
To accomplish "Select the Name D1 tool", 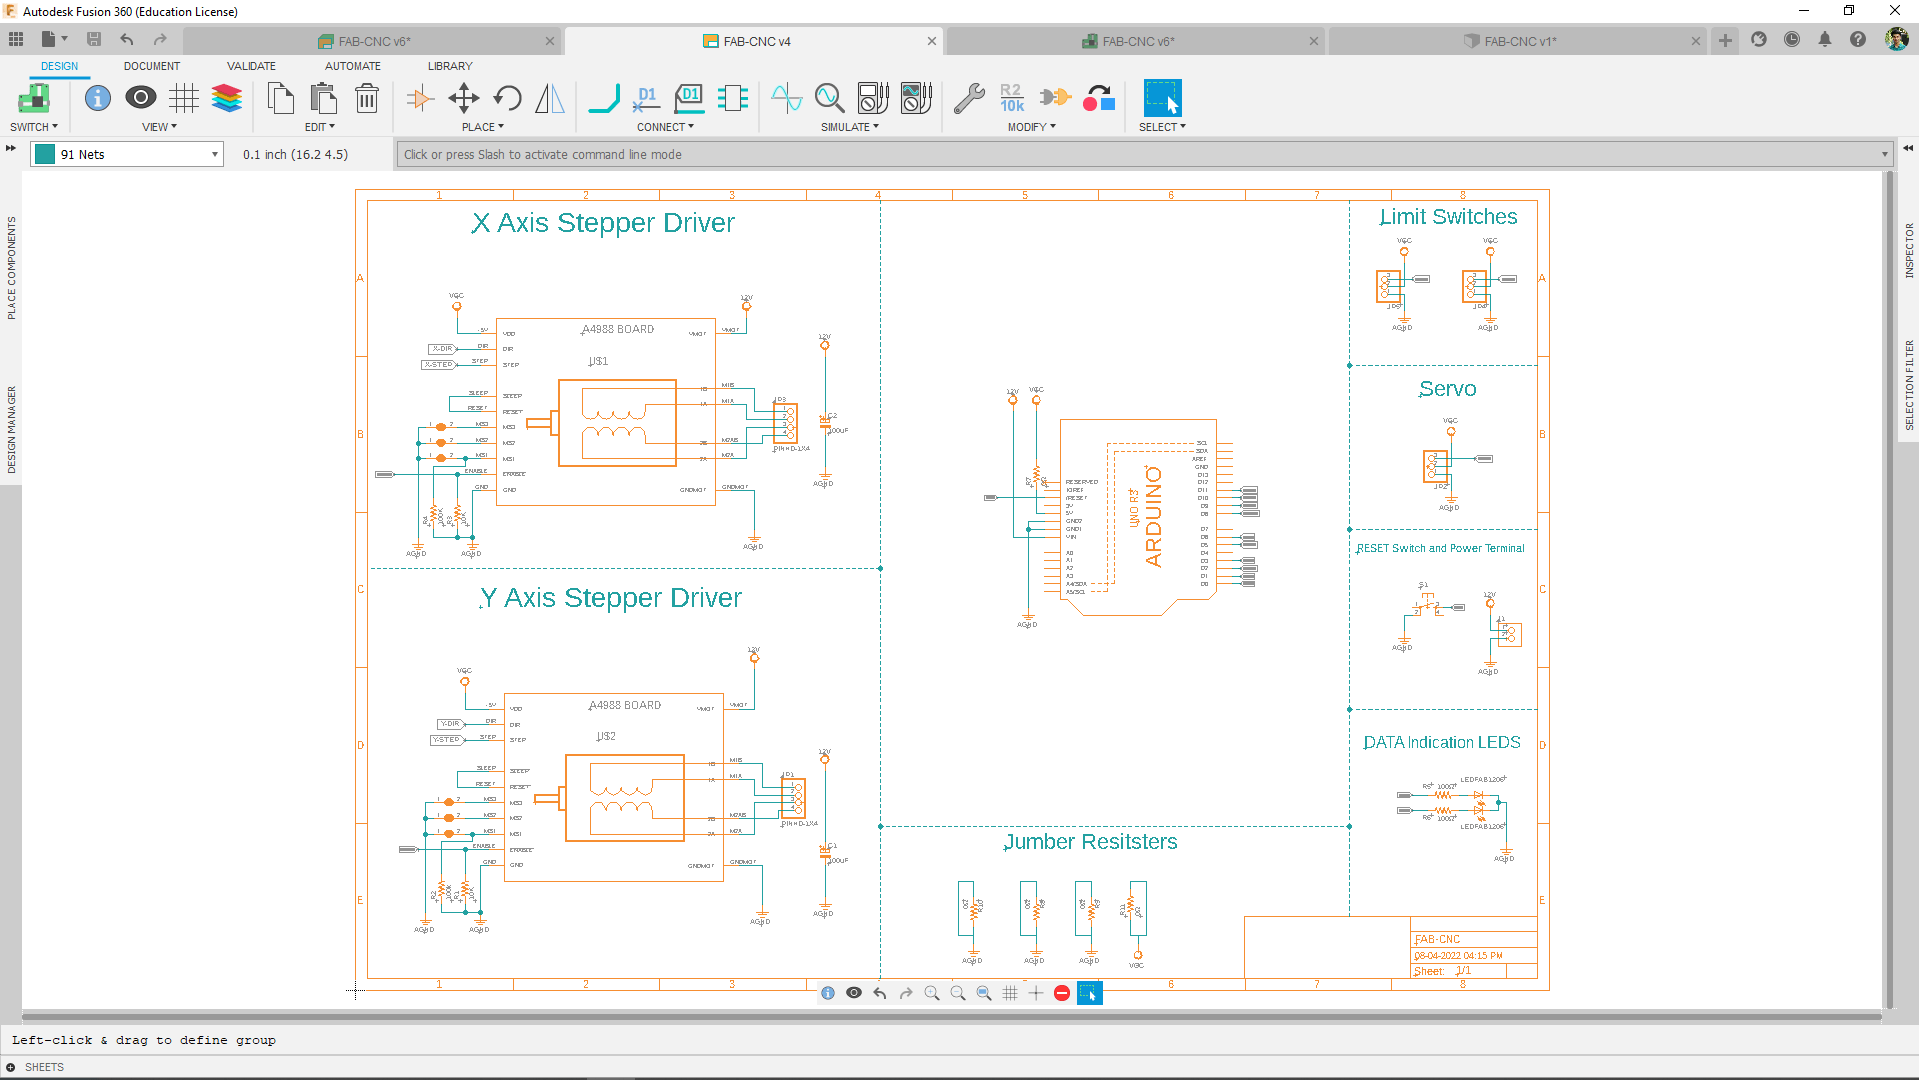I will [647, 98].
